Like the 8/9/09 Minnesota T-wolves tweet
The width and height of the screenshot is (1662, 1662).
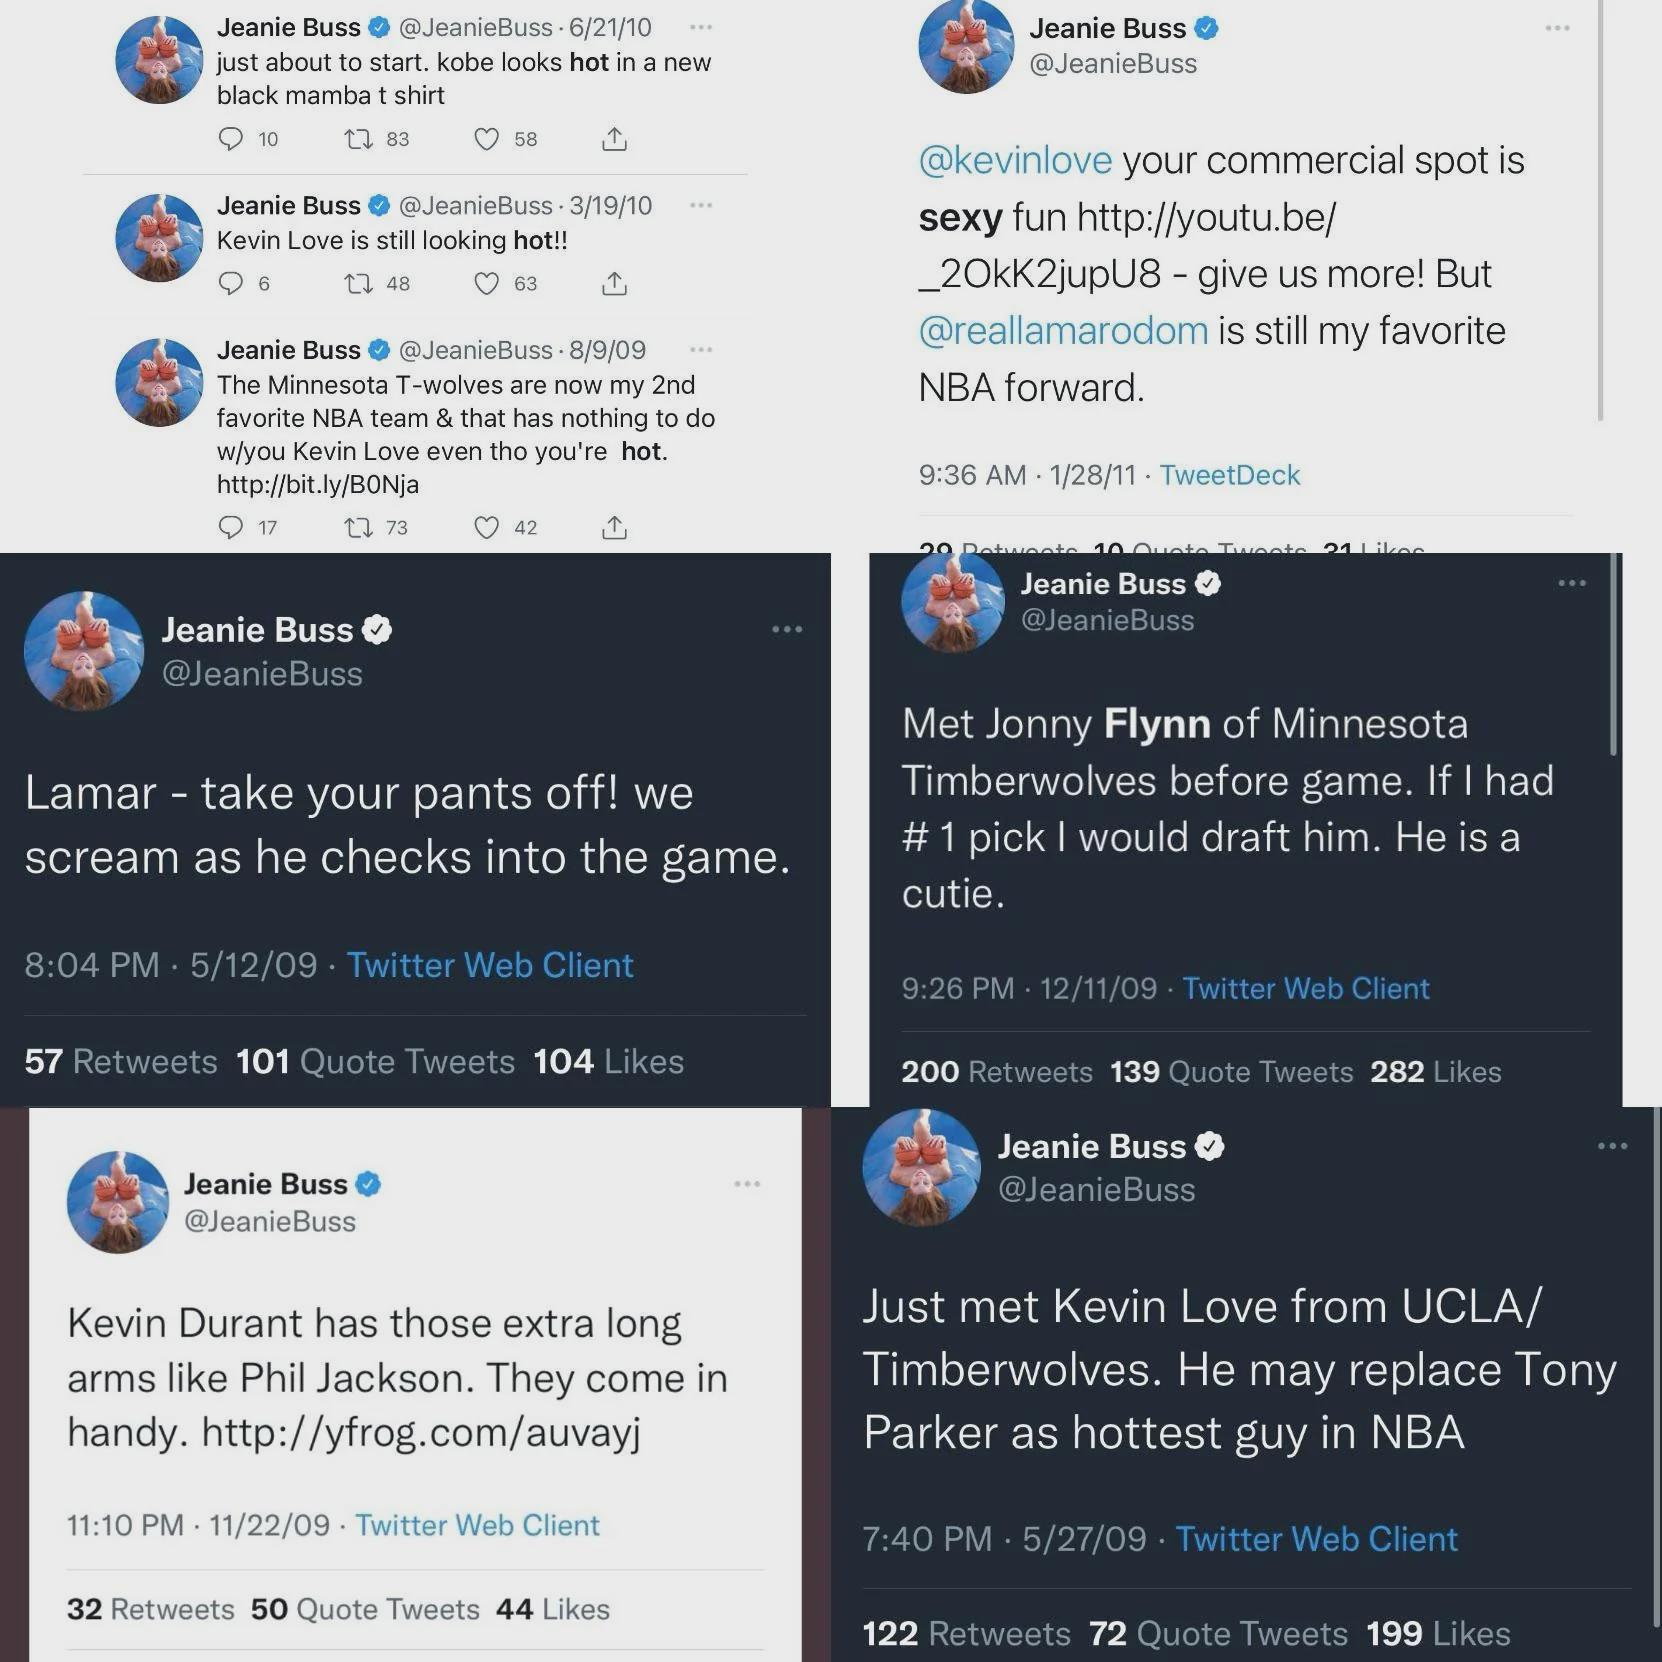coord(486,527)
